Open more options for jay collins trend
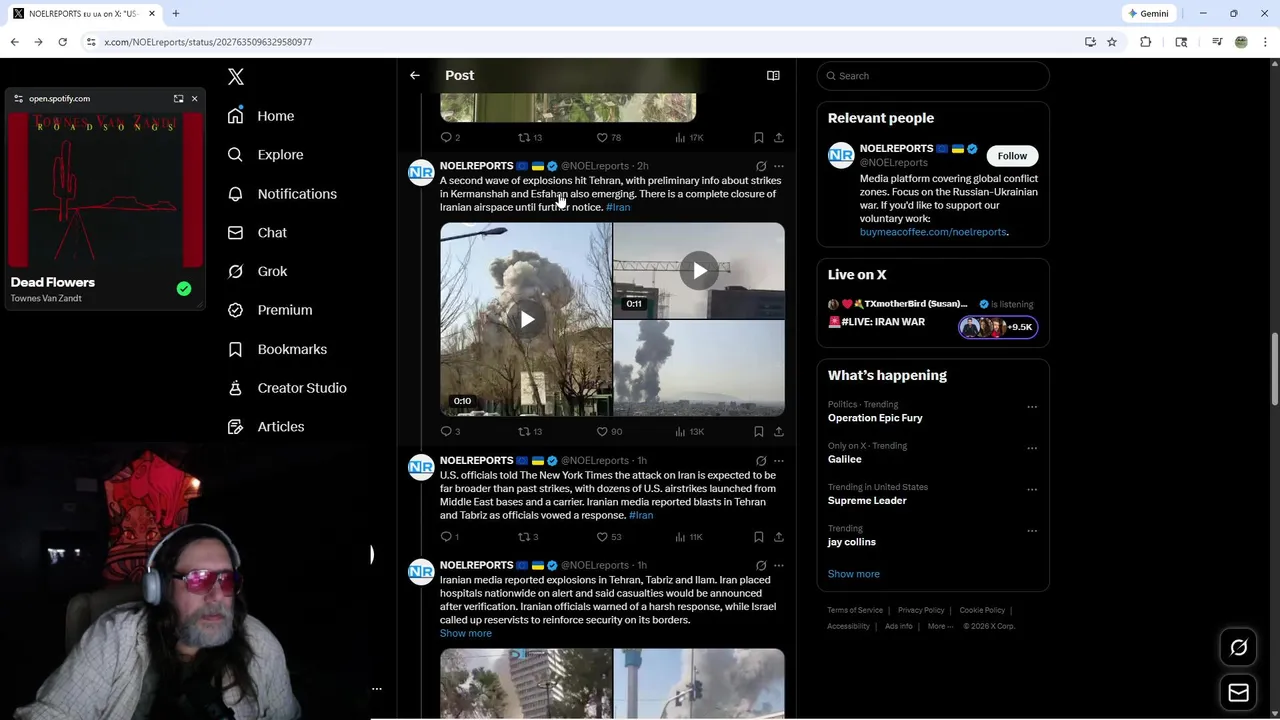 click(x=1032, y=530)
